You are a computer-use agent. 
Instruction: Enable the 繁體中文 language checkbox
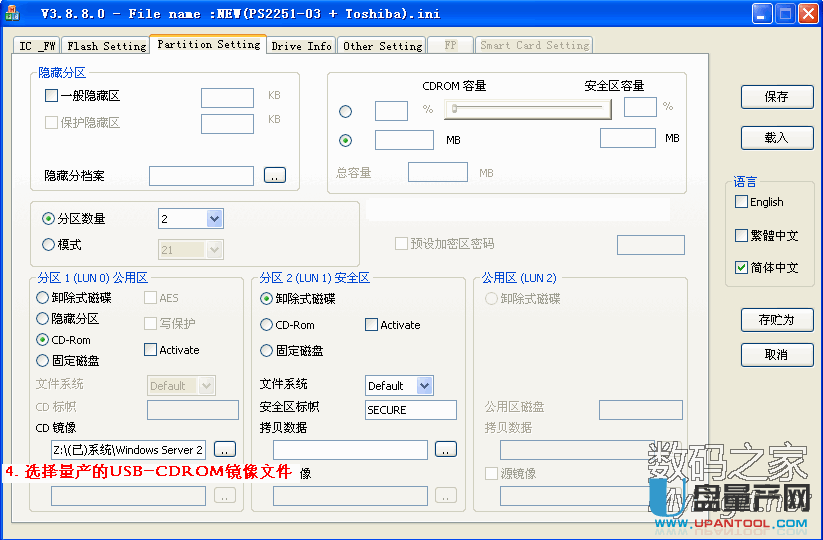click(x=741, y=235)
